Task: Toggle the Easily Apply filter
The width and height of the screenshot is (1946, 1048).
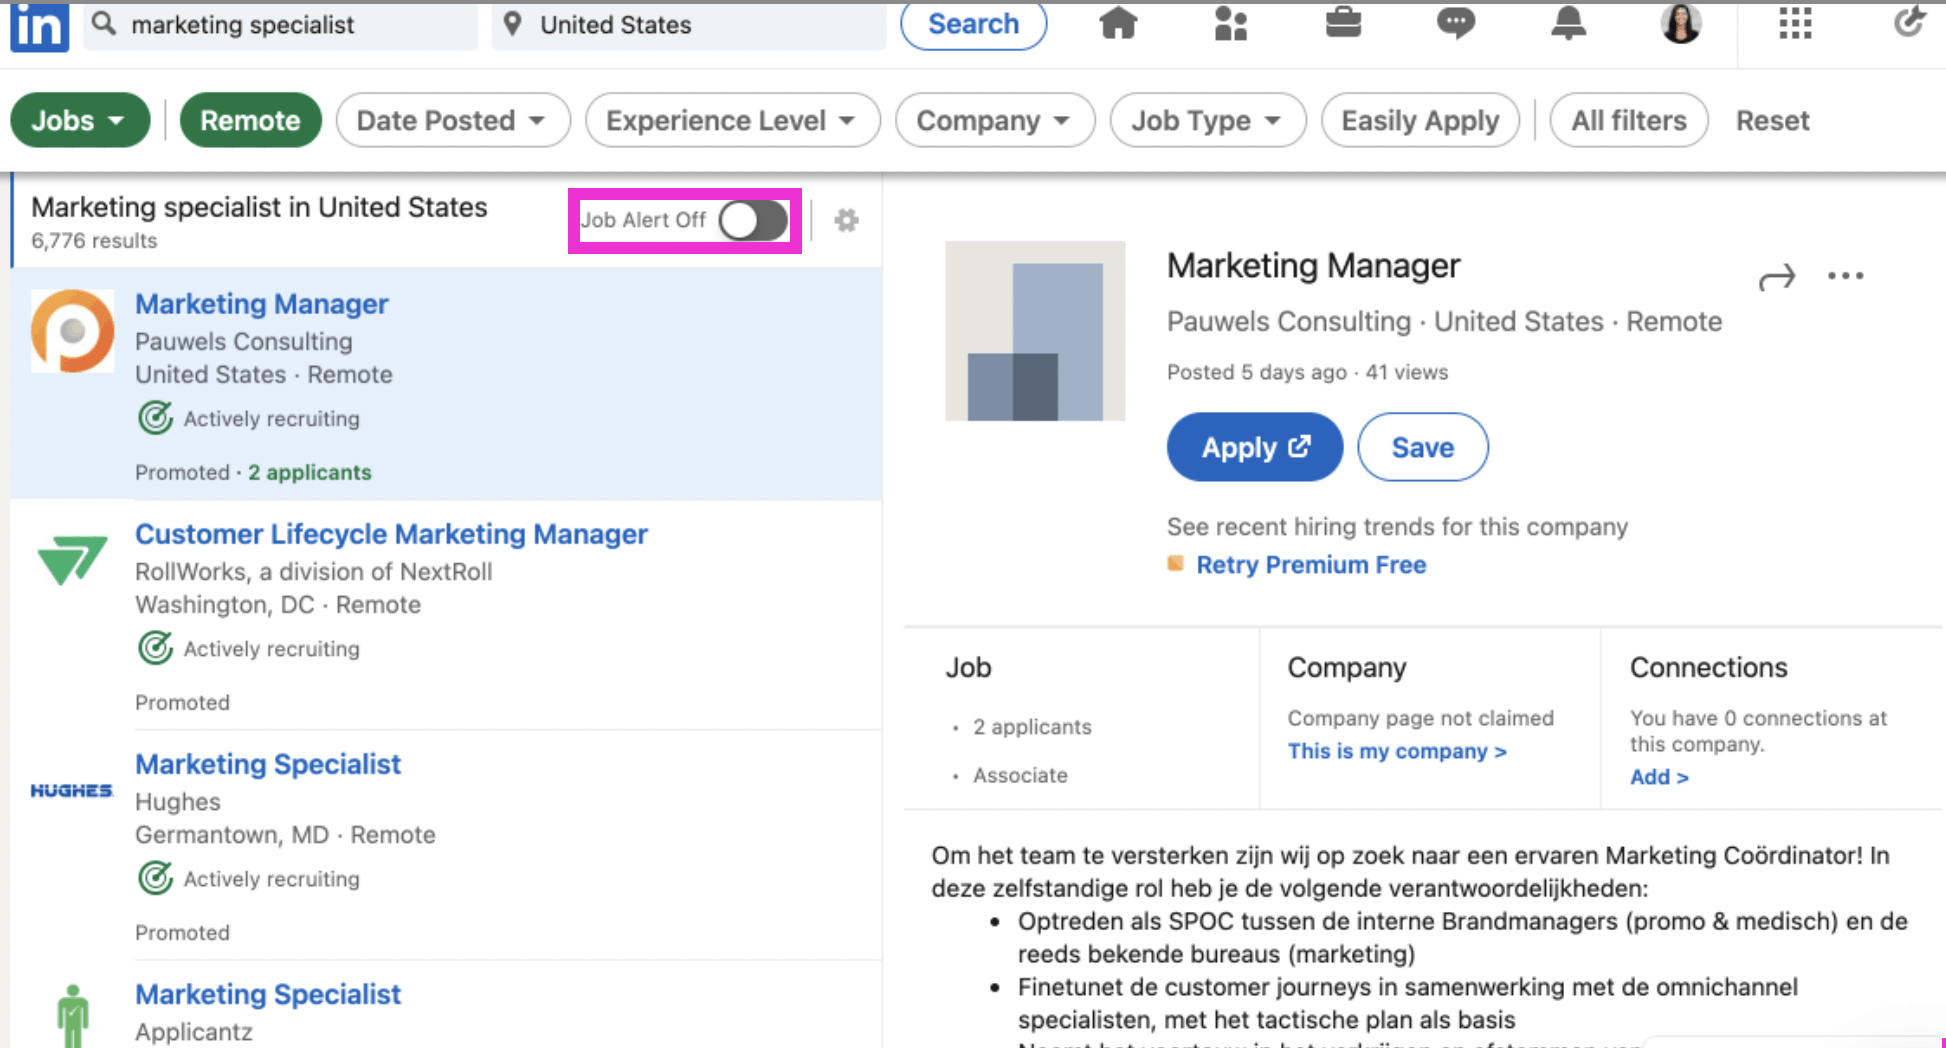Action: [x=1420, y=120]
